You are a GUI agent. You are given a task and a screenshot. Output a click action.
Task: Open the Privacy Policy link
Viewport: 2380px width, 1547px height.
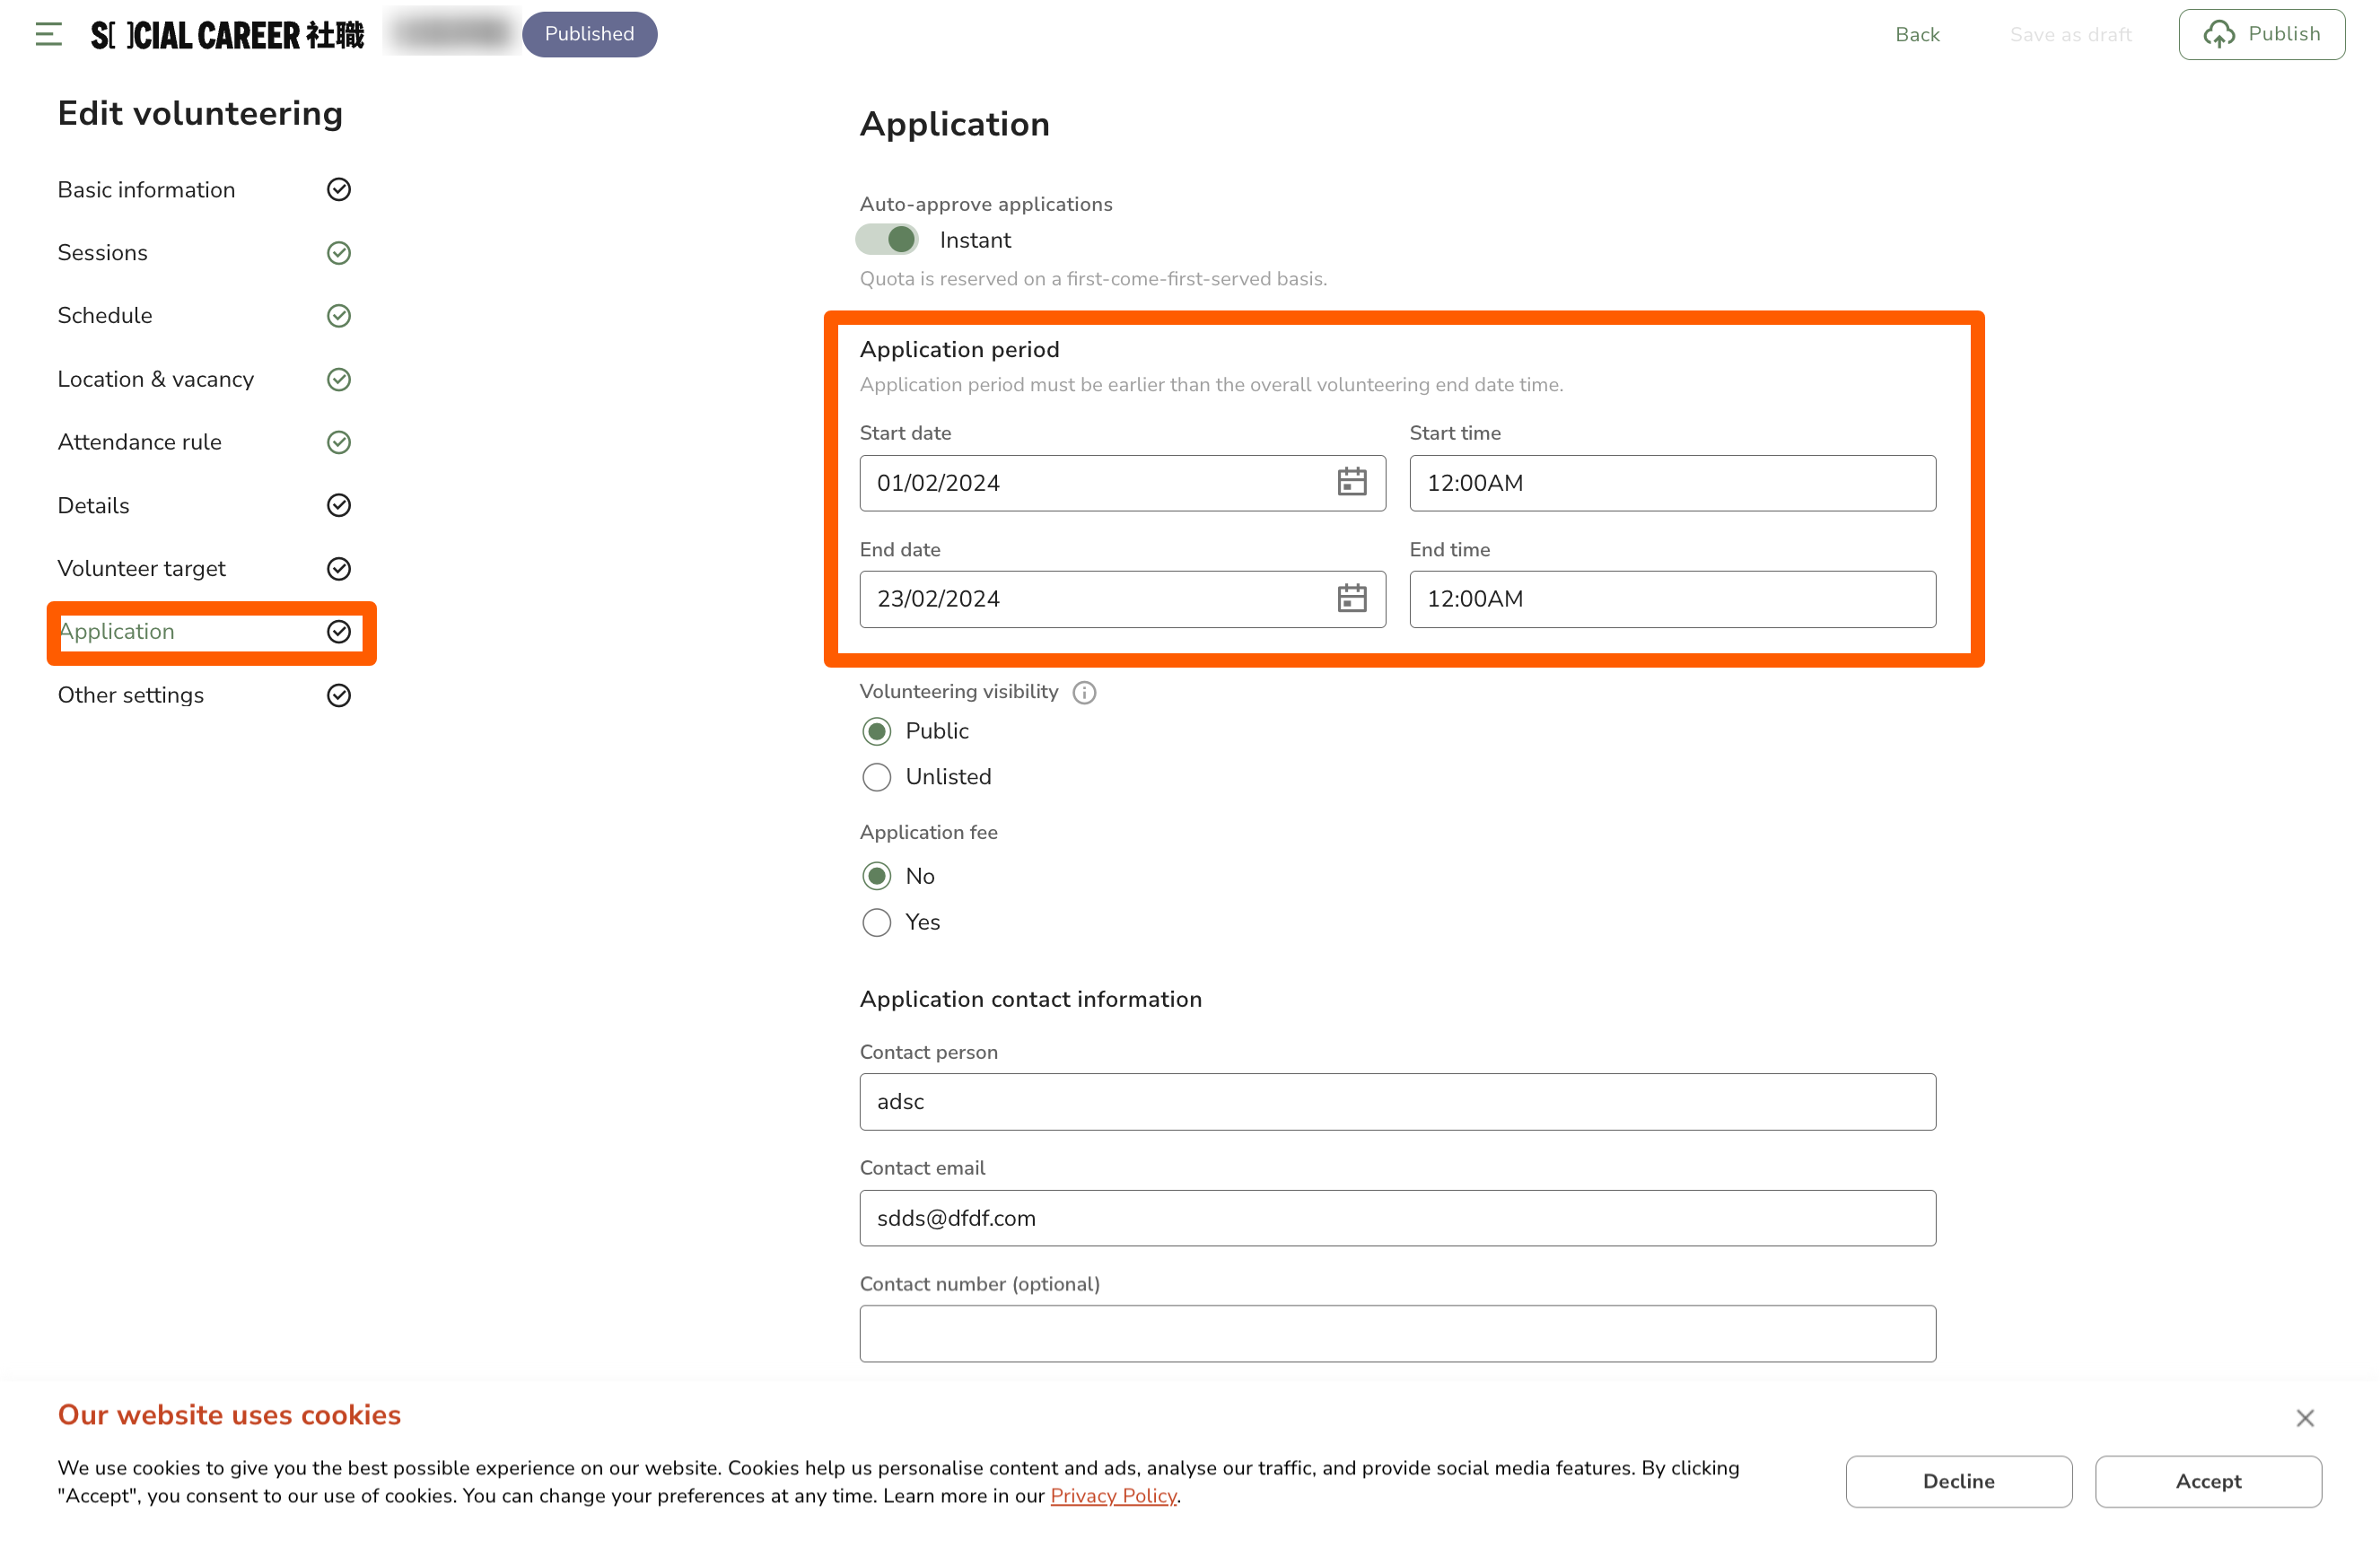click(1113, 1495)
